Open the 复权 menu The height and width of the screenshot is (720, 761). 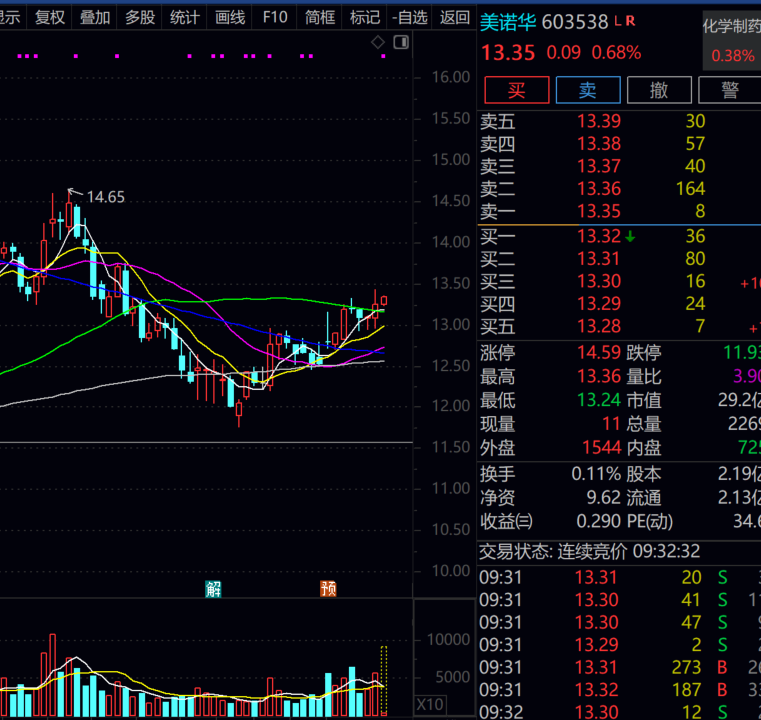tap(50, 18)
